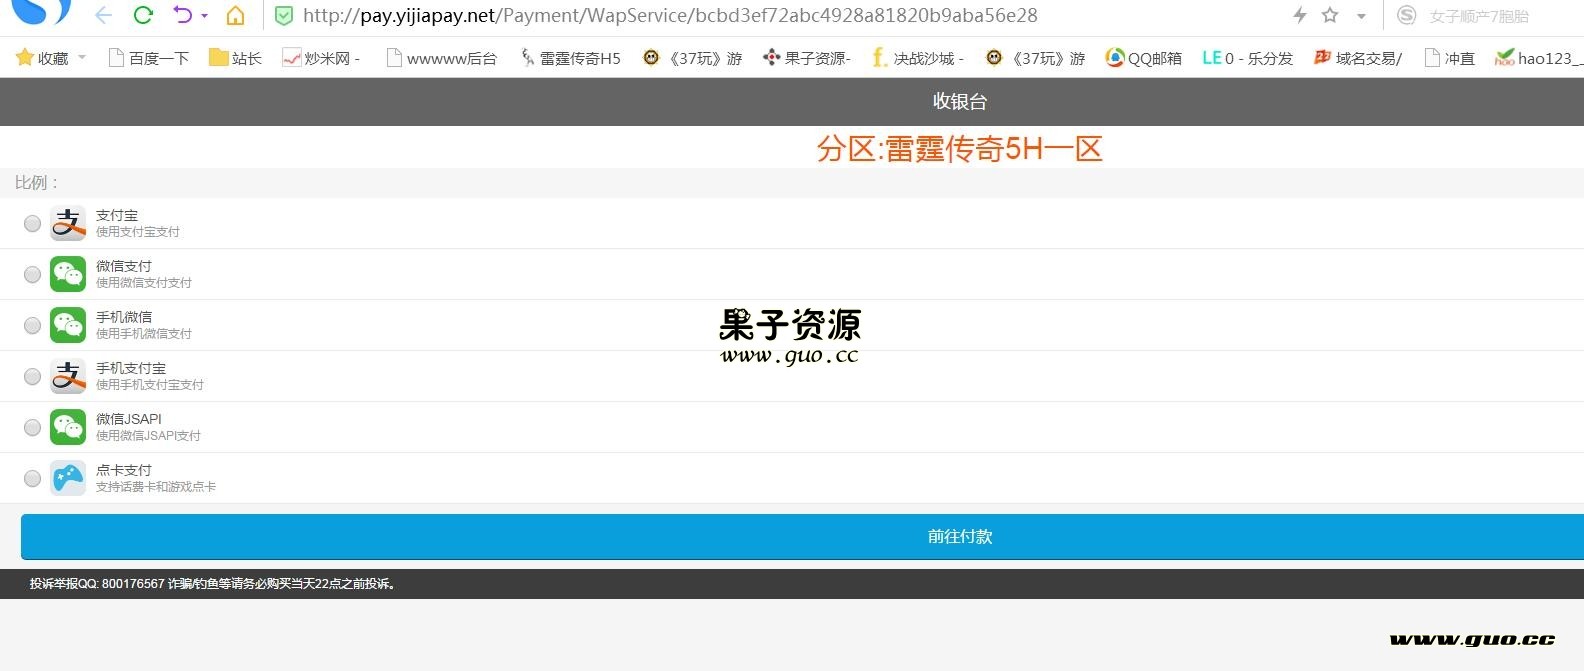This screenshot has width=1584, height=671.
Task: Reload the page with refresh icon
Action: coord(143,15)
